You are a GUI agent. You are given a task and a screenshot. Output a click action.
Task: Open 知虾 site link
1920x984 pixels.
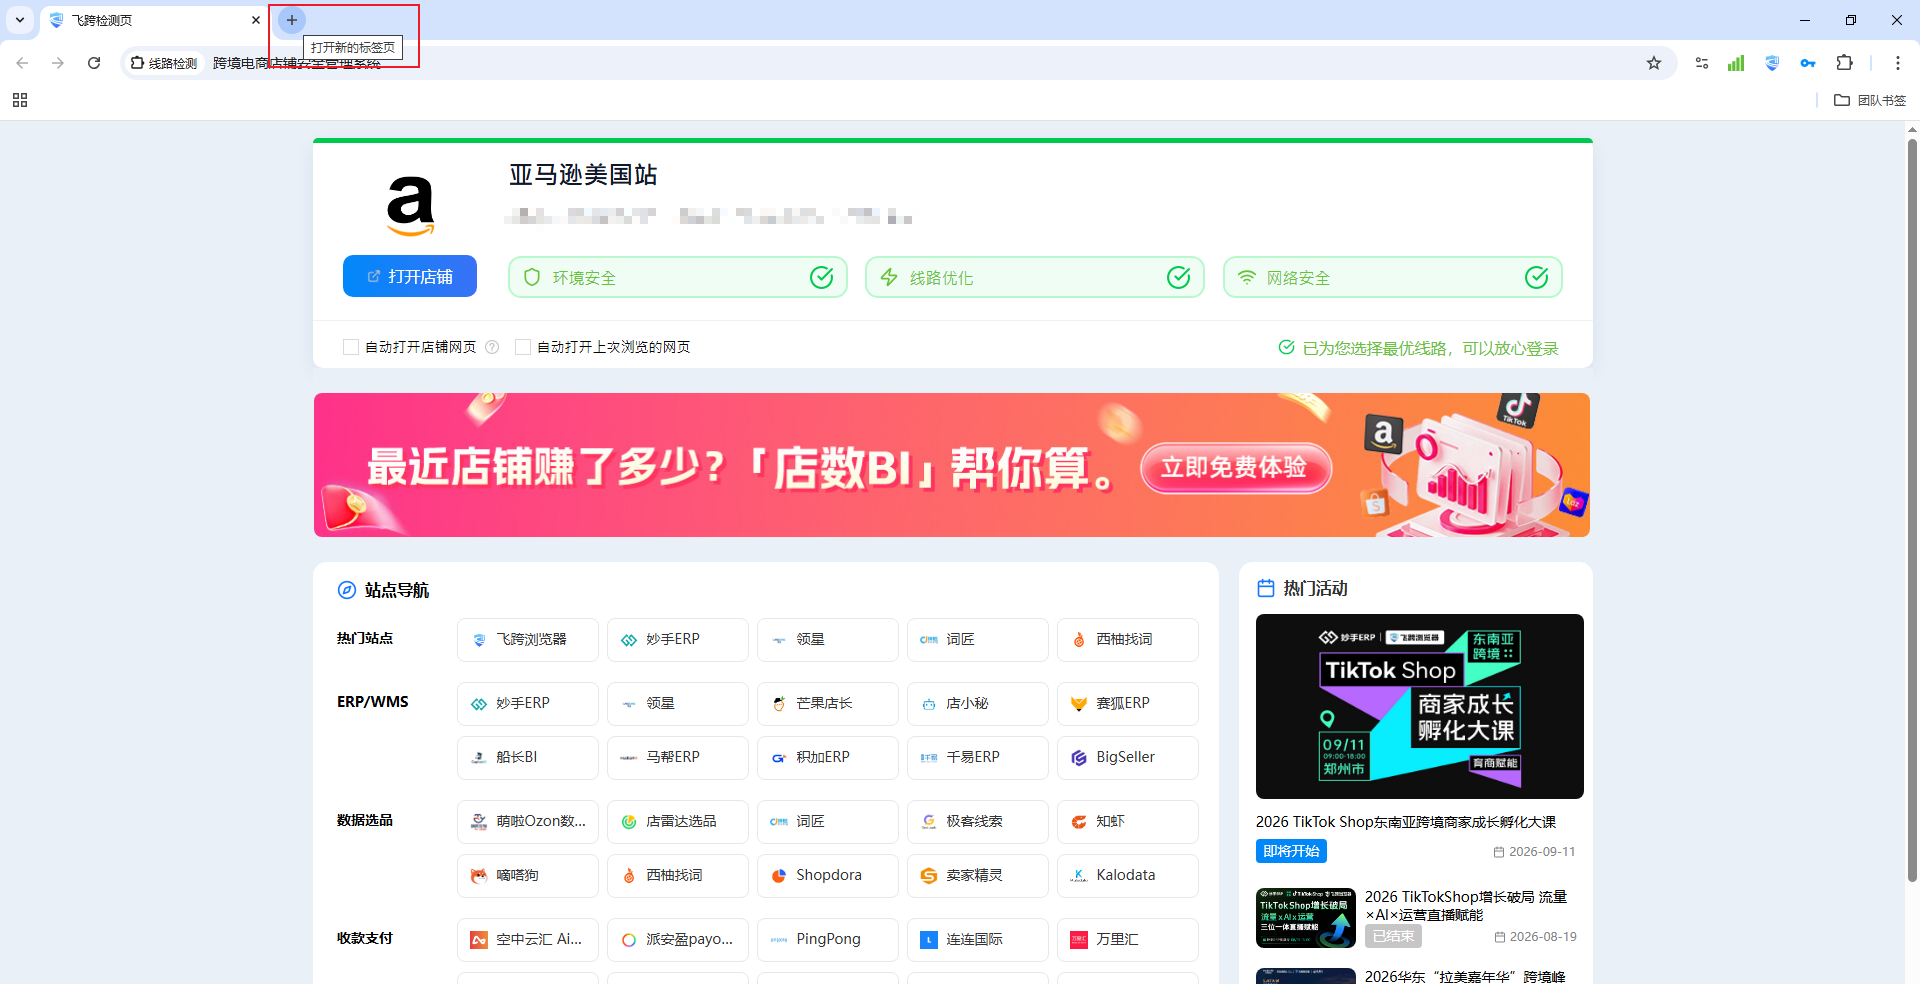pyautogui.click(x=1128, y=822)
